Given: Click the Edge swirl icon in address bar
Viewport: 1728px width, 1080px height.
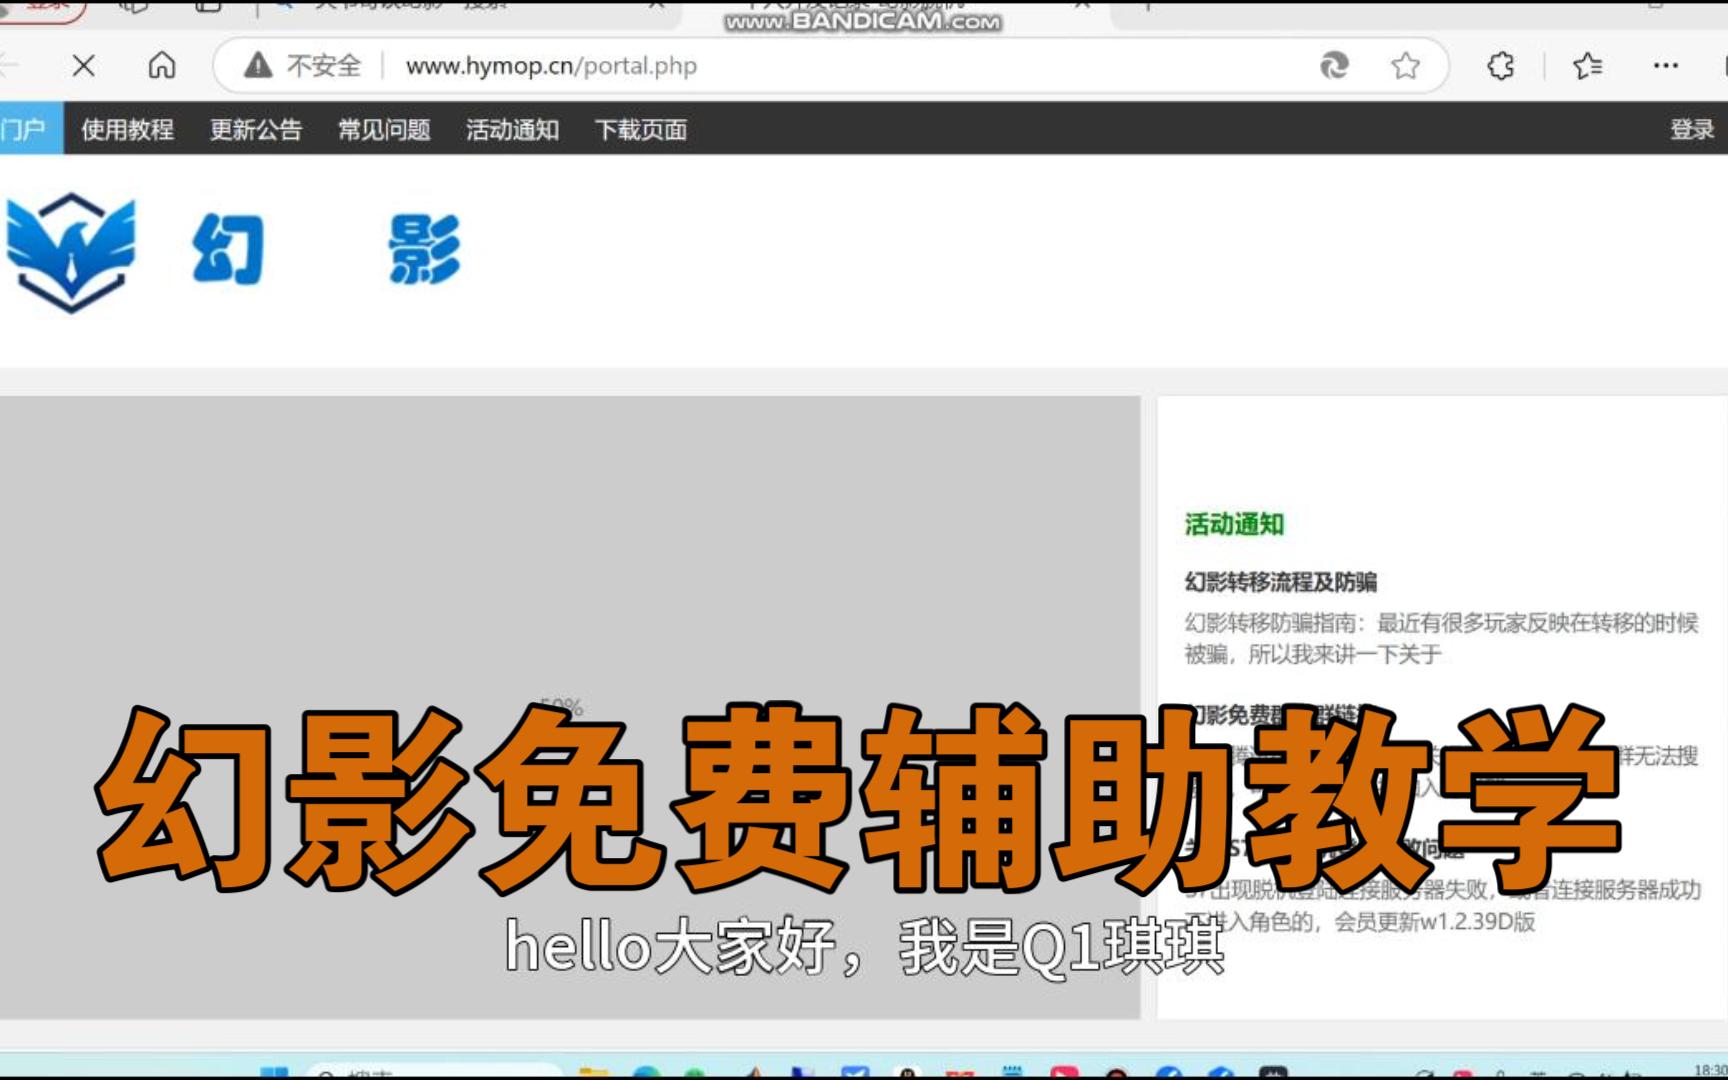Looking at the screenshot, I should point(1334,66).
